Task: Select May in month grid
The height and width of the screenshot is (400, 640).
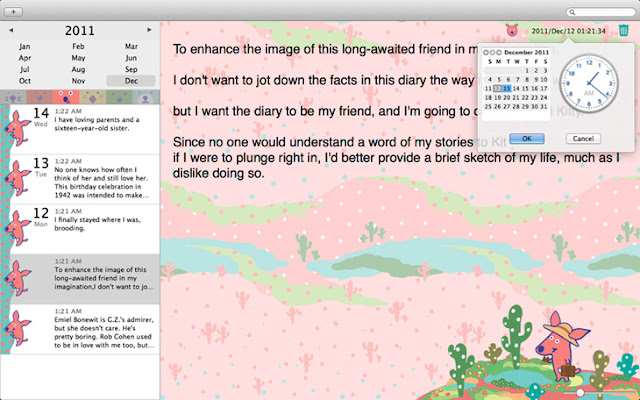Action: click(x=78, y=58)
